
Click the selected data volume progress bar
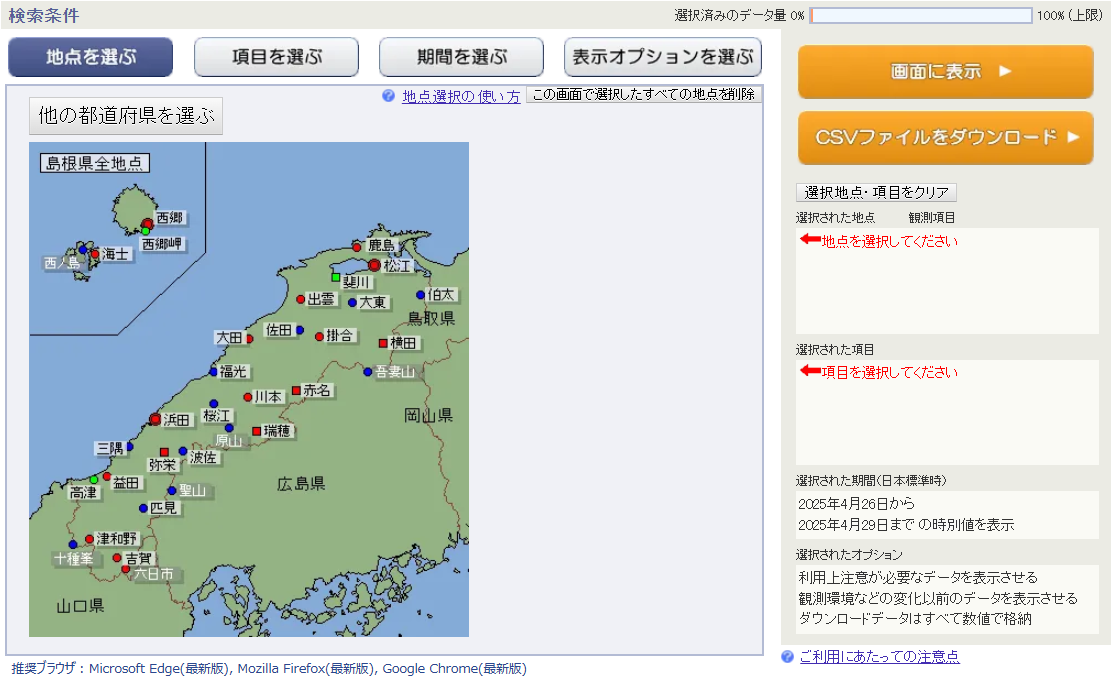920,15
